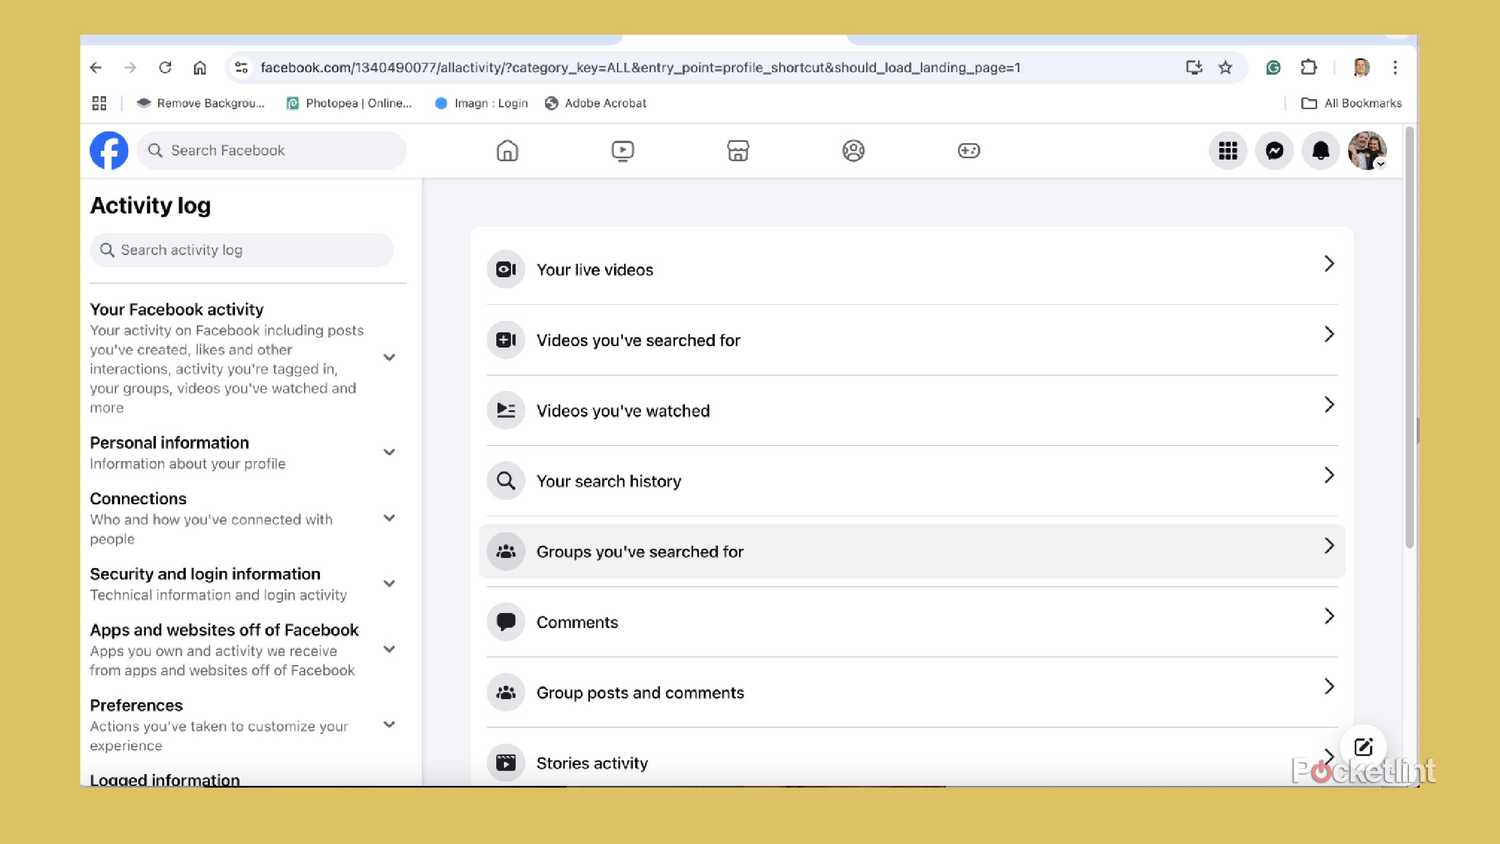Viewport: 1500px width, 844px height.
Task: Open the Photopea bookmark
Action: click(x=348, y=102)
